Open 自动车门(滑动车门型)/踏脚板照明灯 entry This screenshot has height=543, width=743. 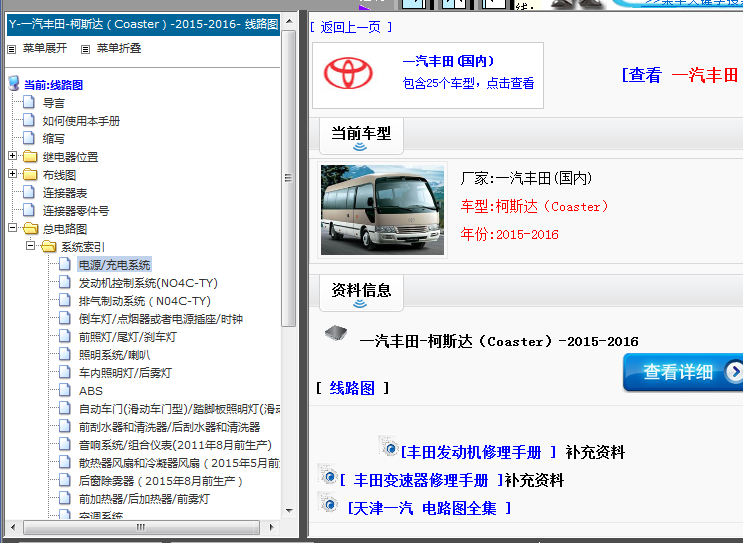tap(179, 409)
